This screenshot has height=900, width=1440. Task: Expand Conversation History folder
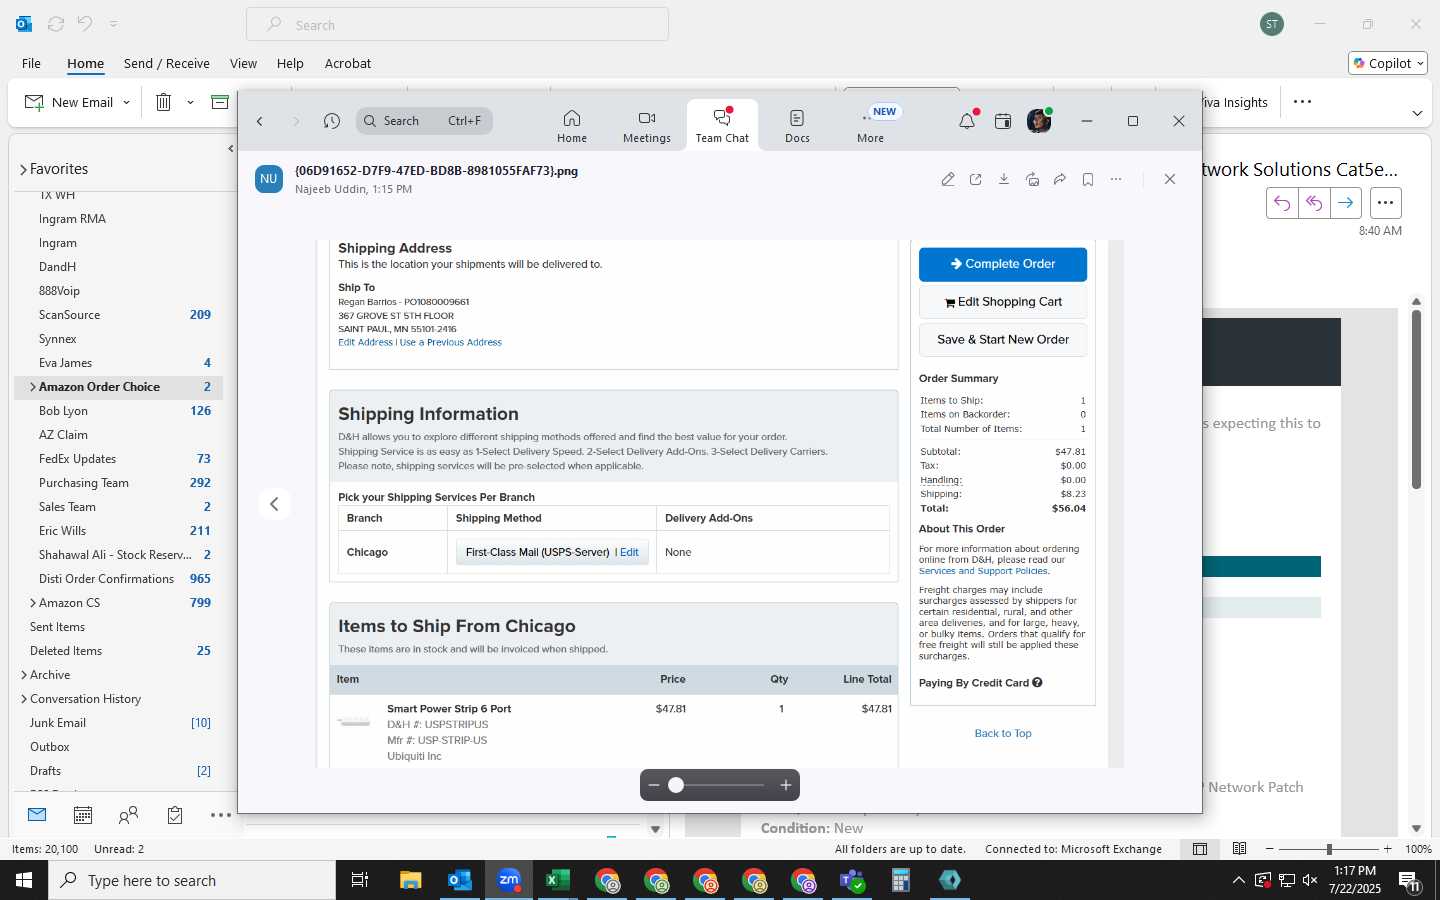pyautogui.click(x=24, y=699)
